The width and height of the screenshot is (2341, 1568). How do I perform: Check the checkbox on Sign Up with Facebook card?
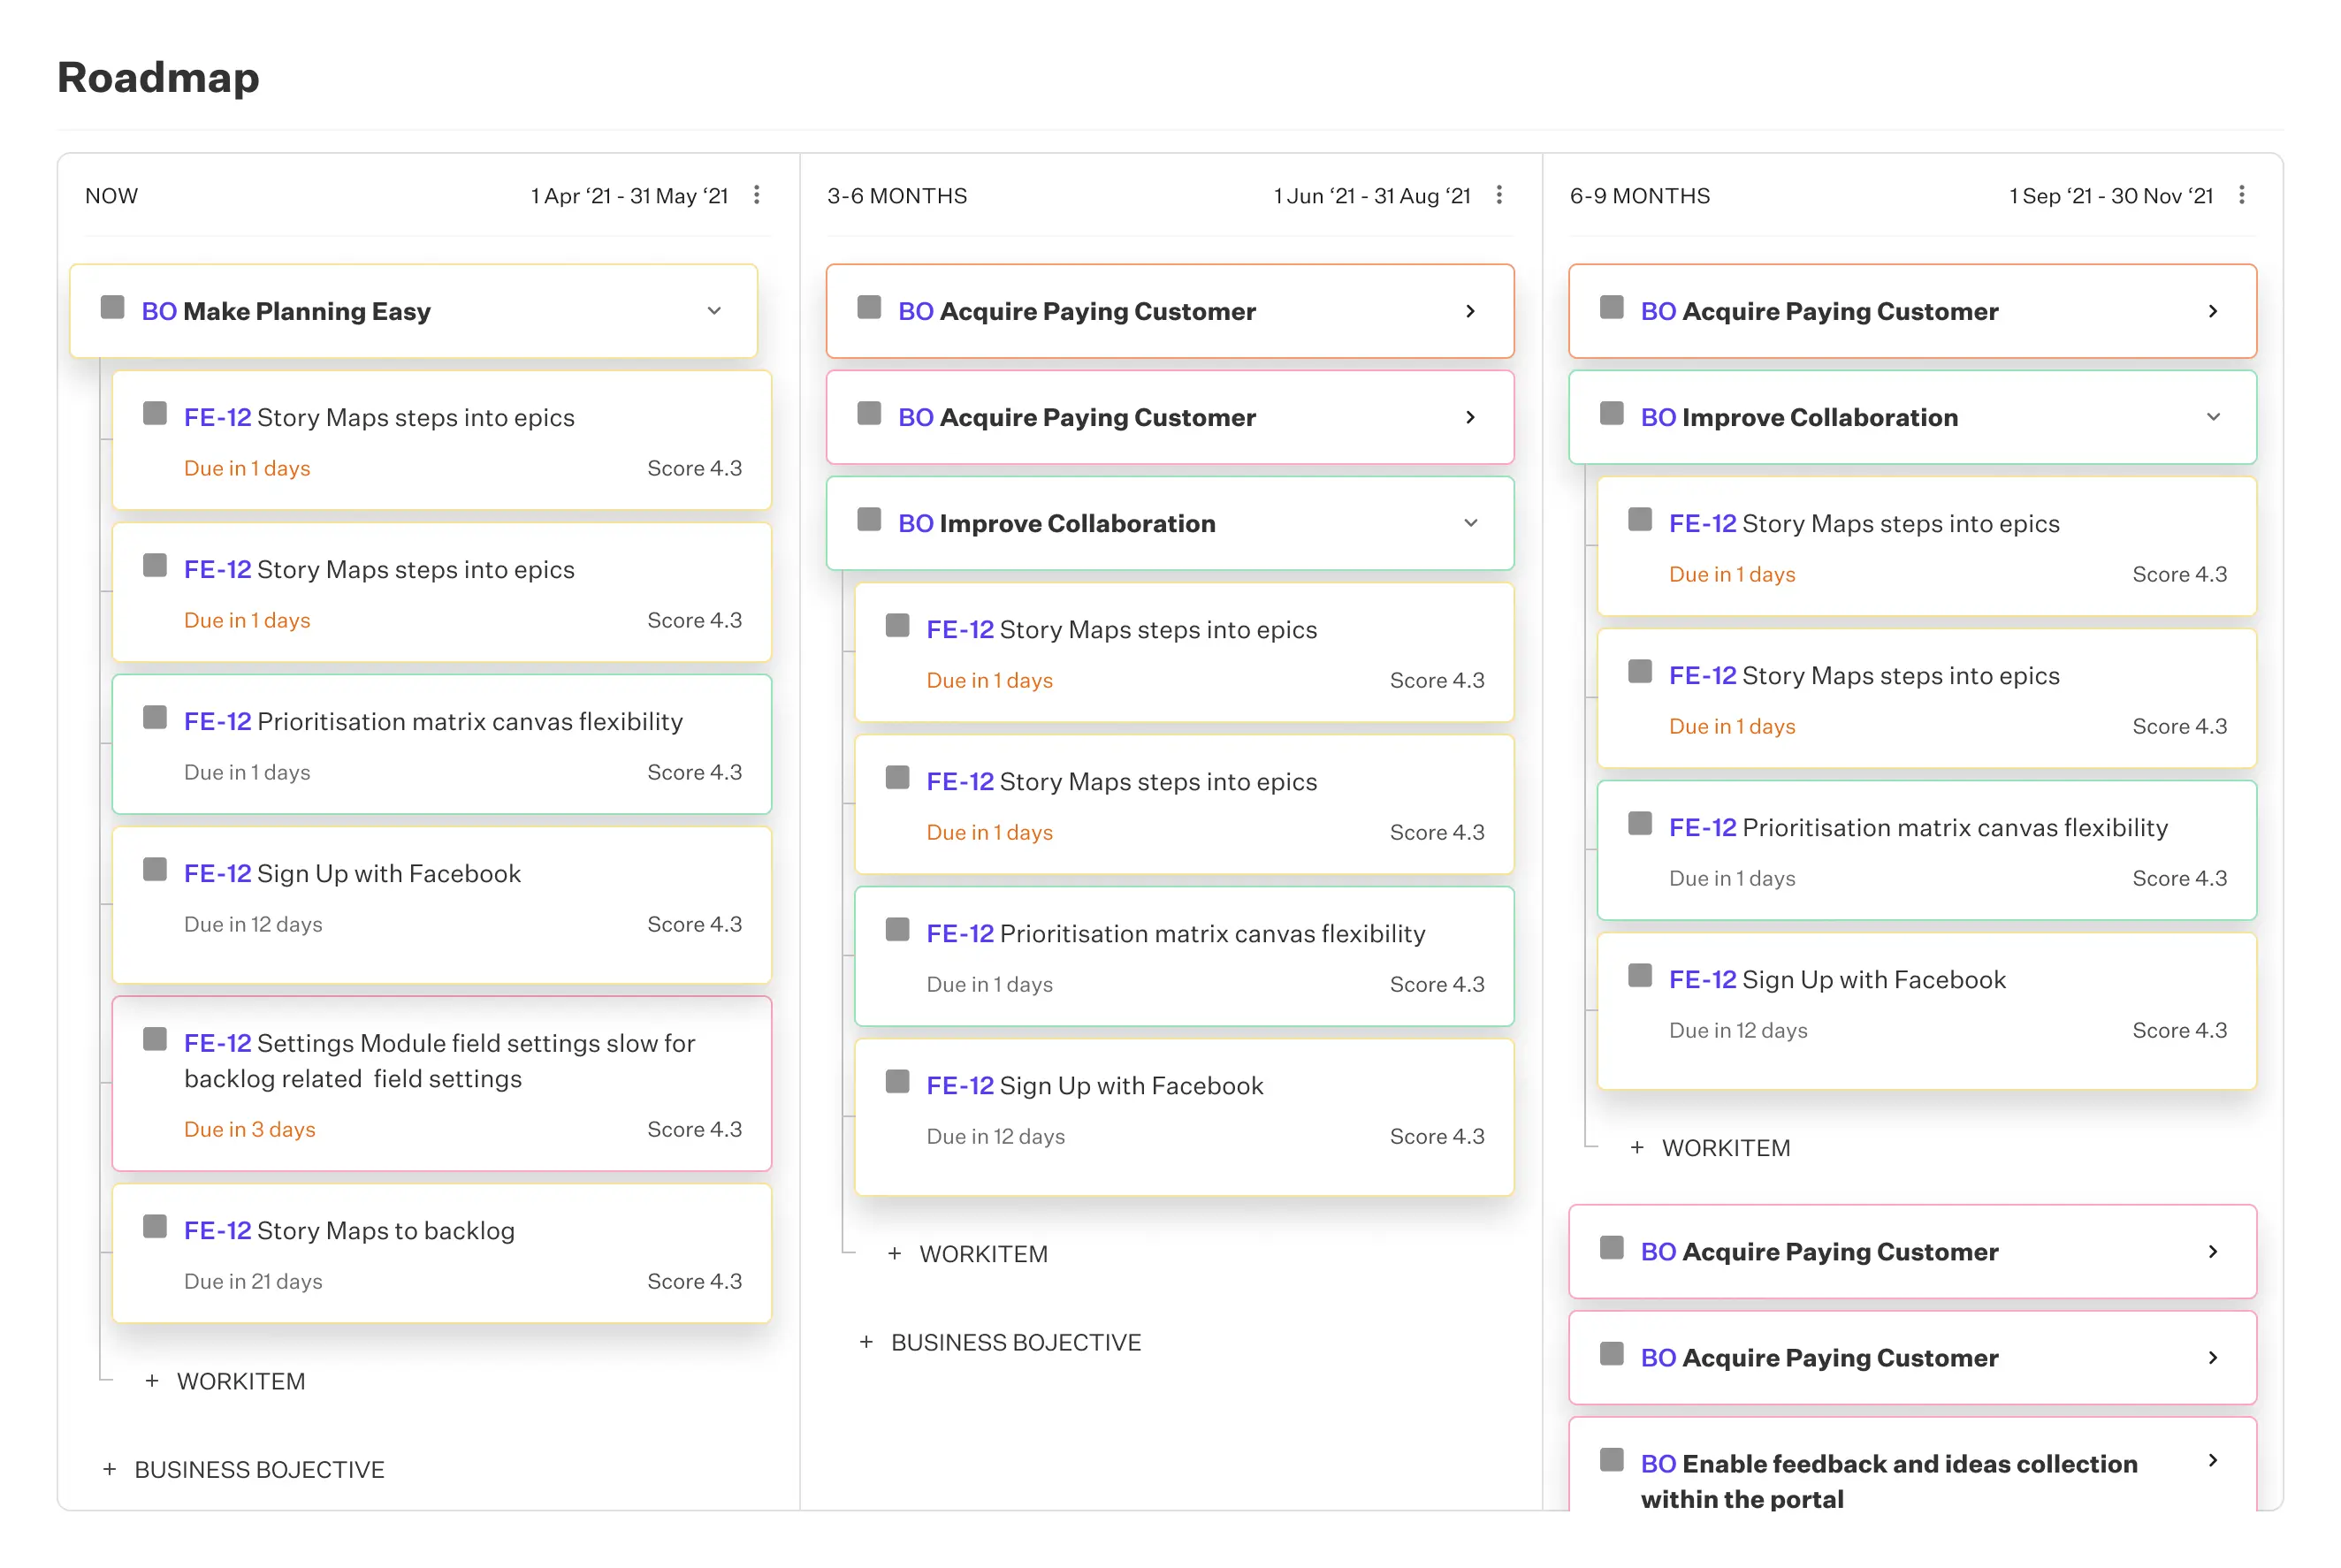click(x=155, y=871)
